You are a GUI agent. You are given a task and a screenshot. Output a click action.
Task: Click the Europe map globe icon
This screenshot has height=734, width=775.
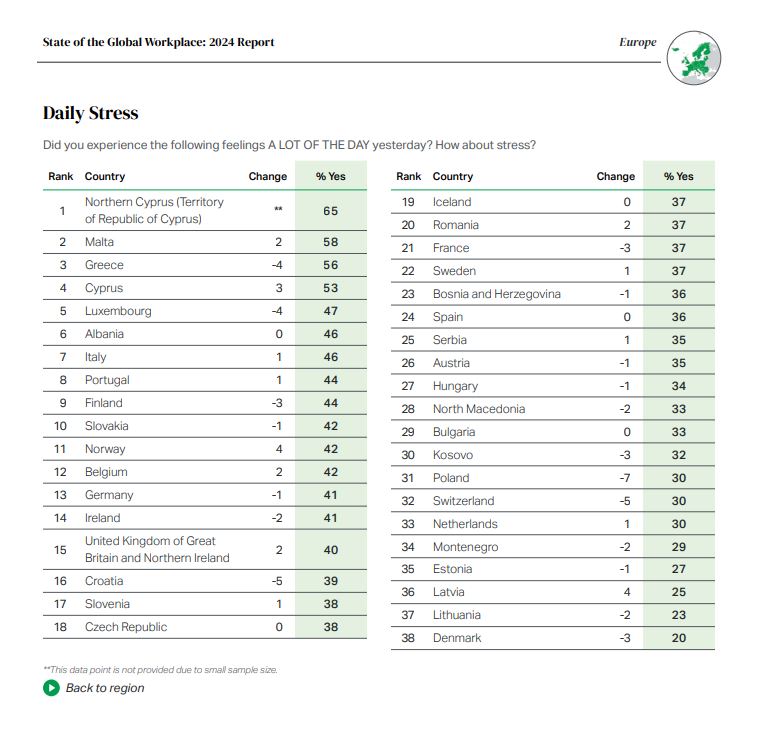[x=693, y=58]
